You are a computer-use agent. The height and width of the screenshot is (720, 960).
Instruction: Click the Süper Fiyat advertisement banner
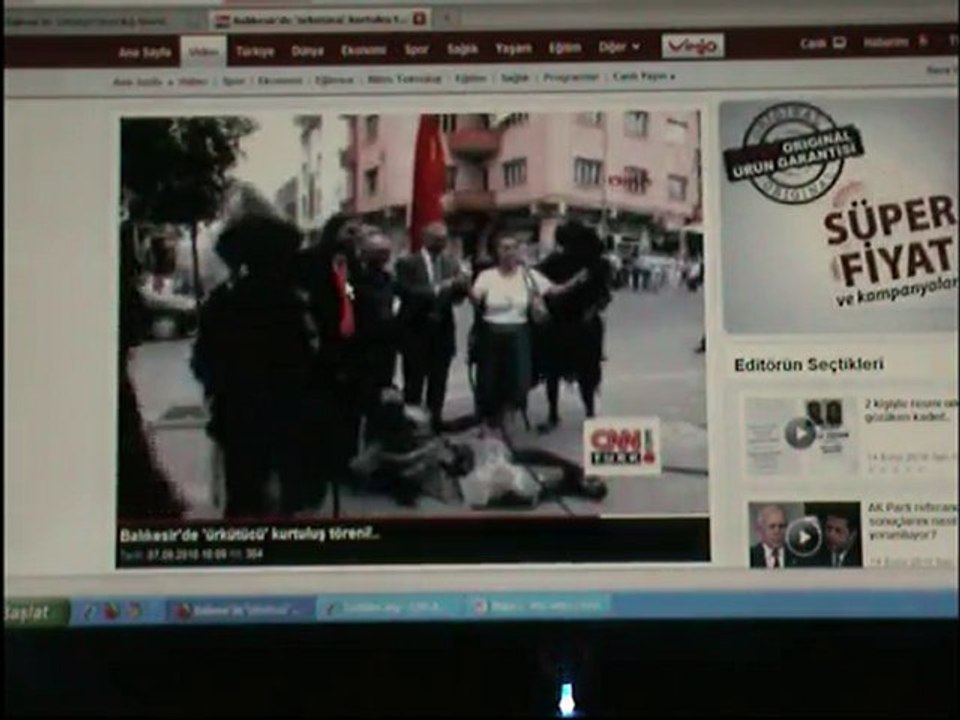(839, 216)
